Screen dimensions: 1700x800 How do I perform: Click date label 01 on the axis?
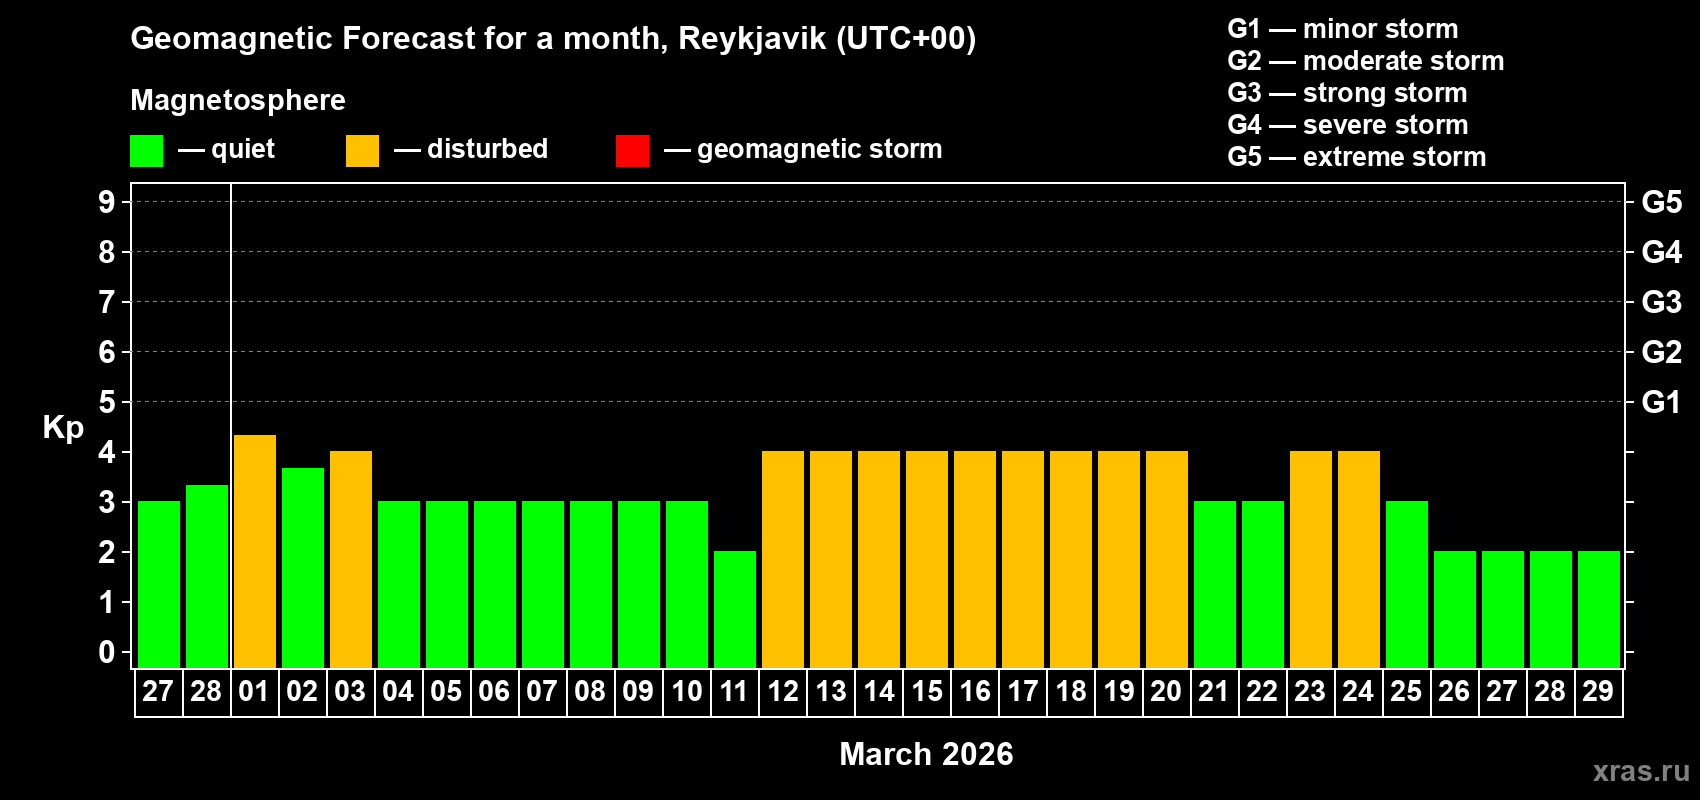pos(254,692)
